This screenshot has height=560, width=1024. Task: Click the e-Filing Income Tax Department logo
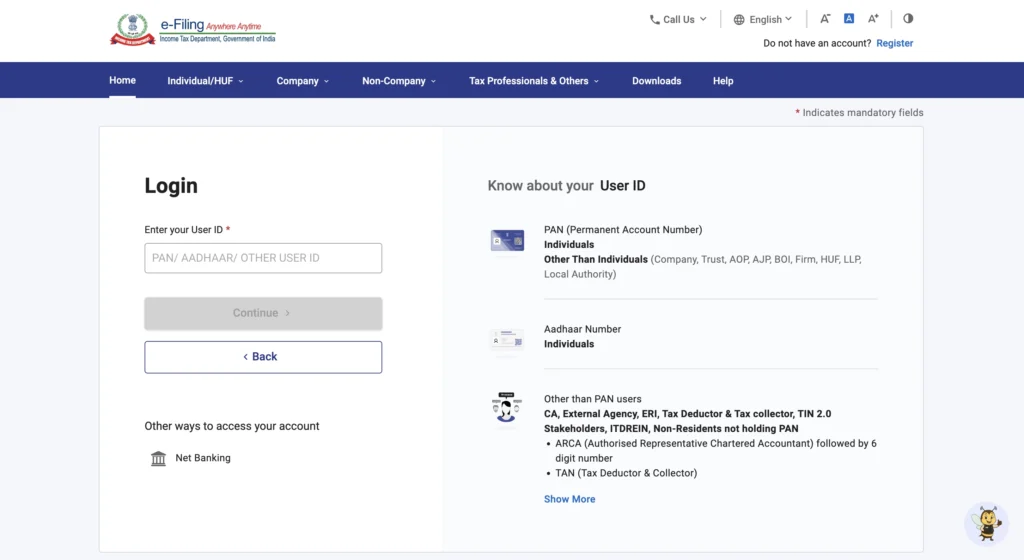pyautogui.click(x=192, y=29)
